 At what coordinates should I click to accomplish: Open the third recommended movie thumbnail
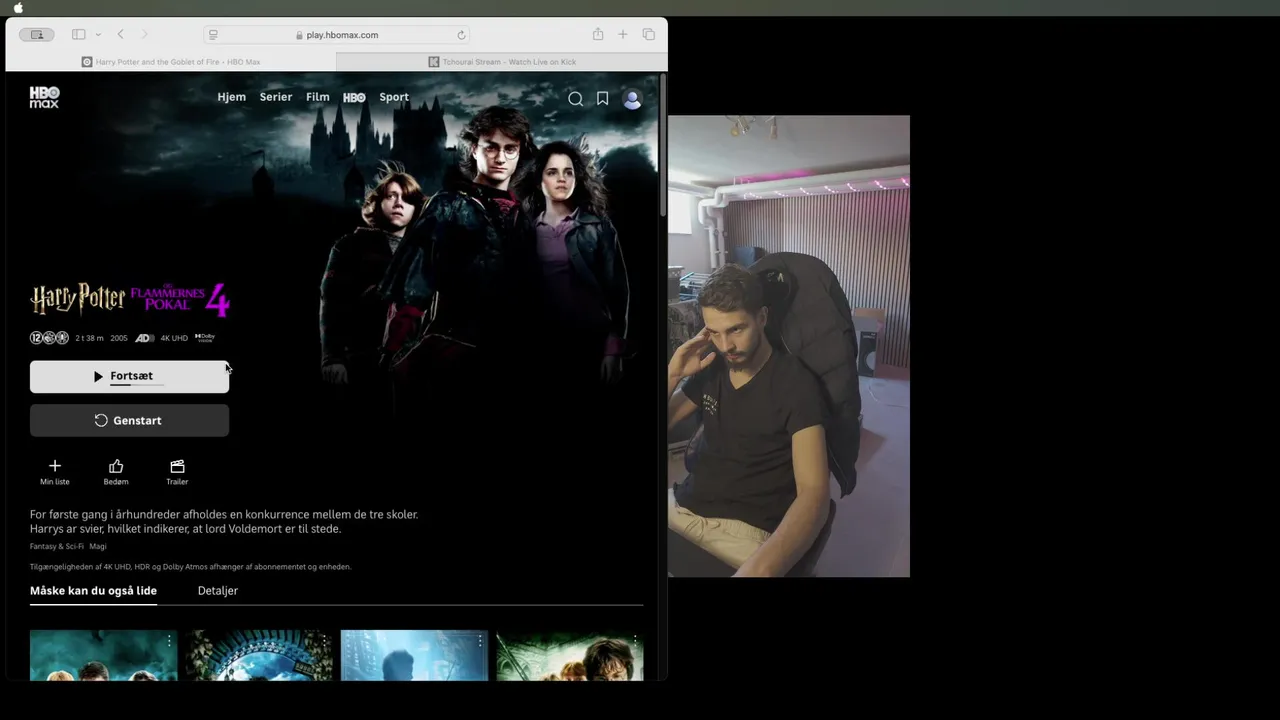pos(414,655)
